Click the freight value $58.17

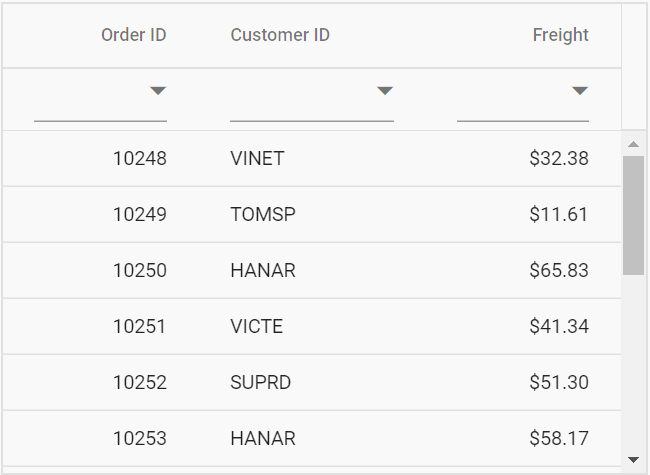tap(559, 438)
